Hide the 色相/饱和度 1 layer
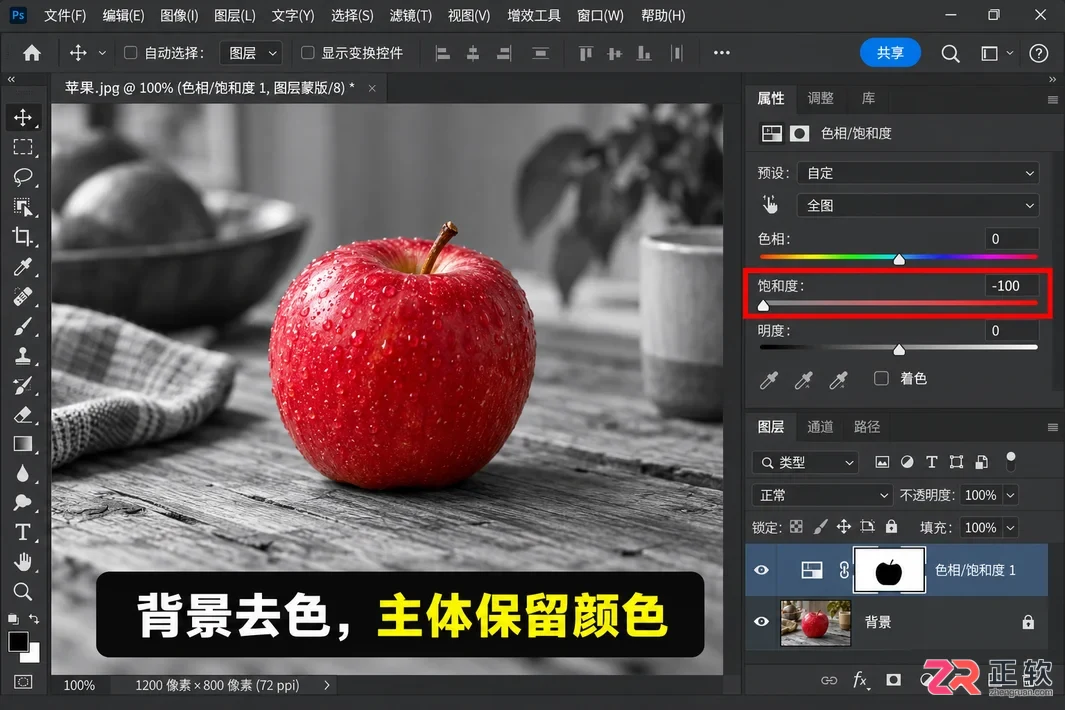Image resolution: width=1065 pixels, height=710 pixels. pos(761,570)
